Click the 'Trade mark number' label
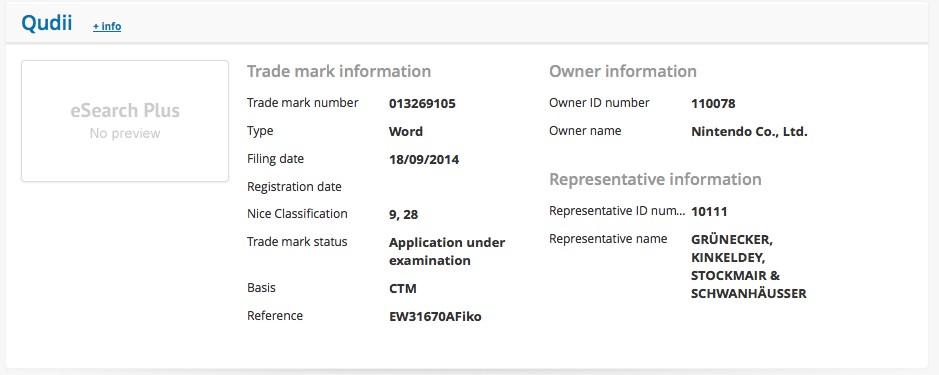The width and height of the screenshot is (939, 375). point(302,102)
